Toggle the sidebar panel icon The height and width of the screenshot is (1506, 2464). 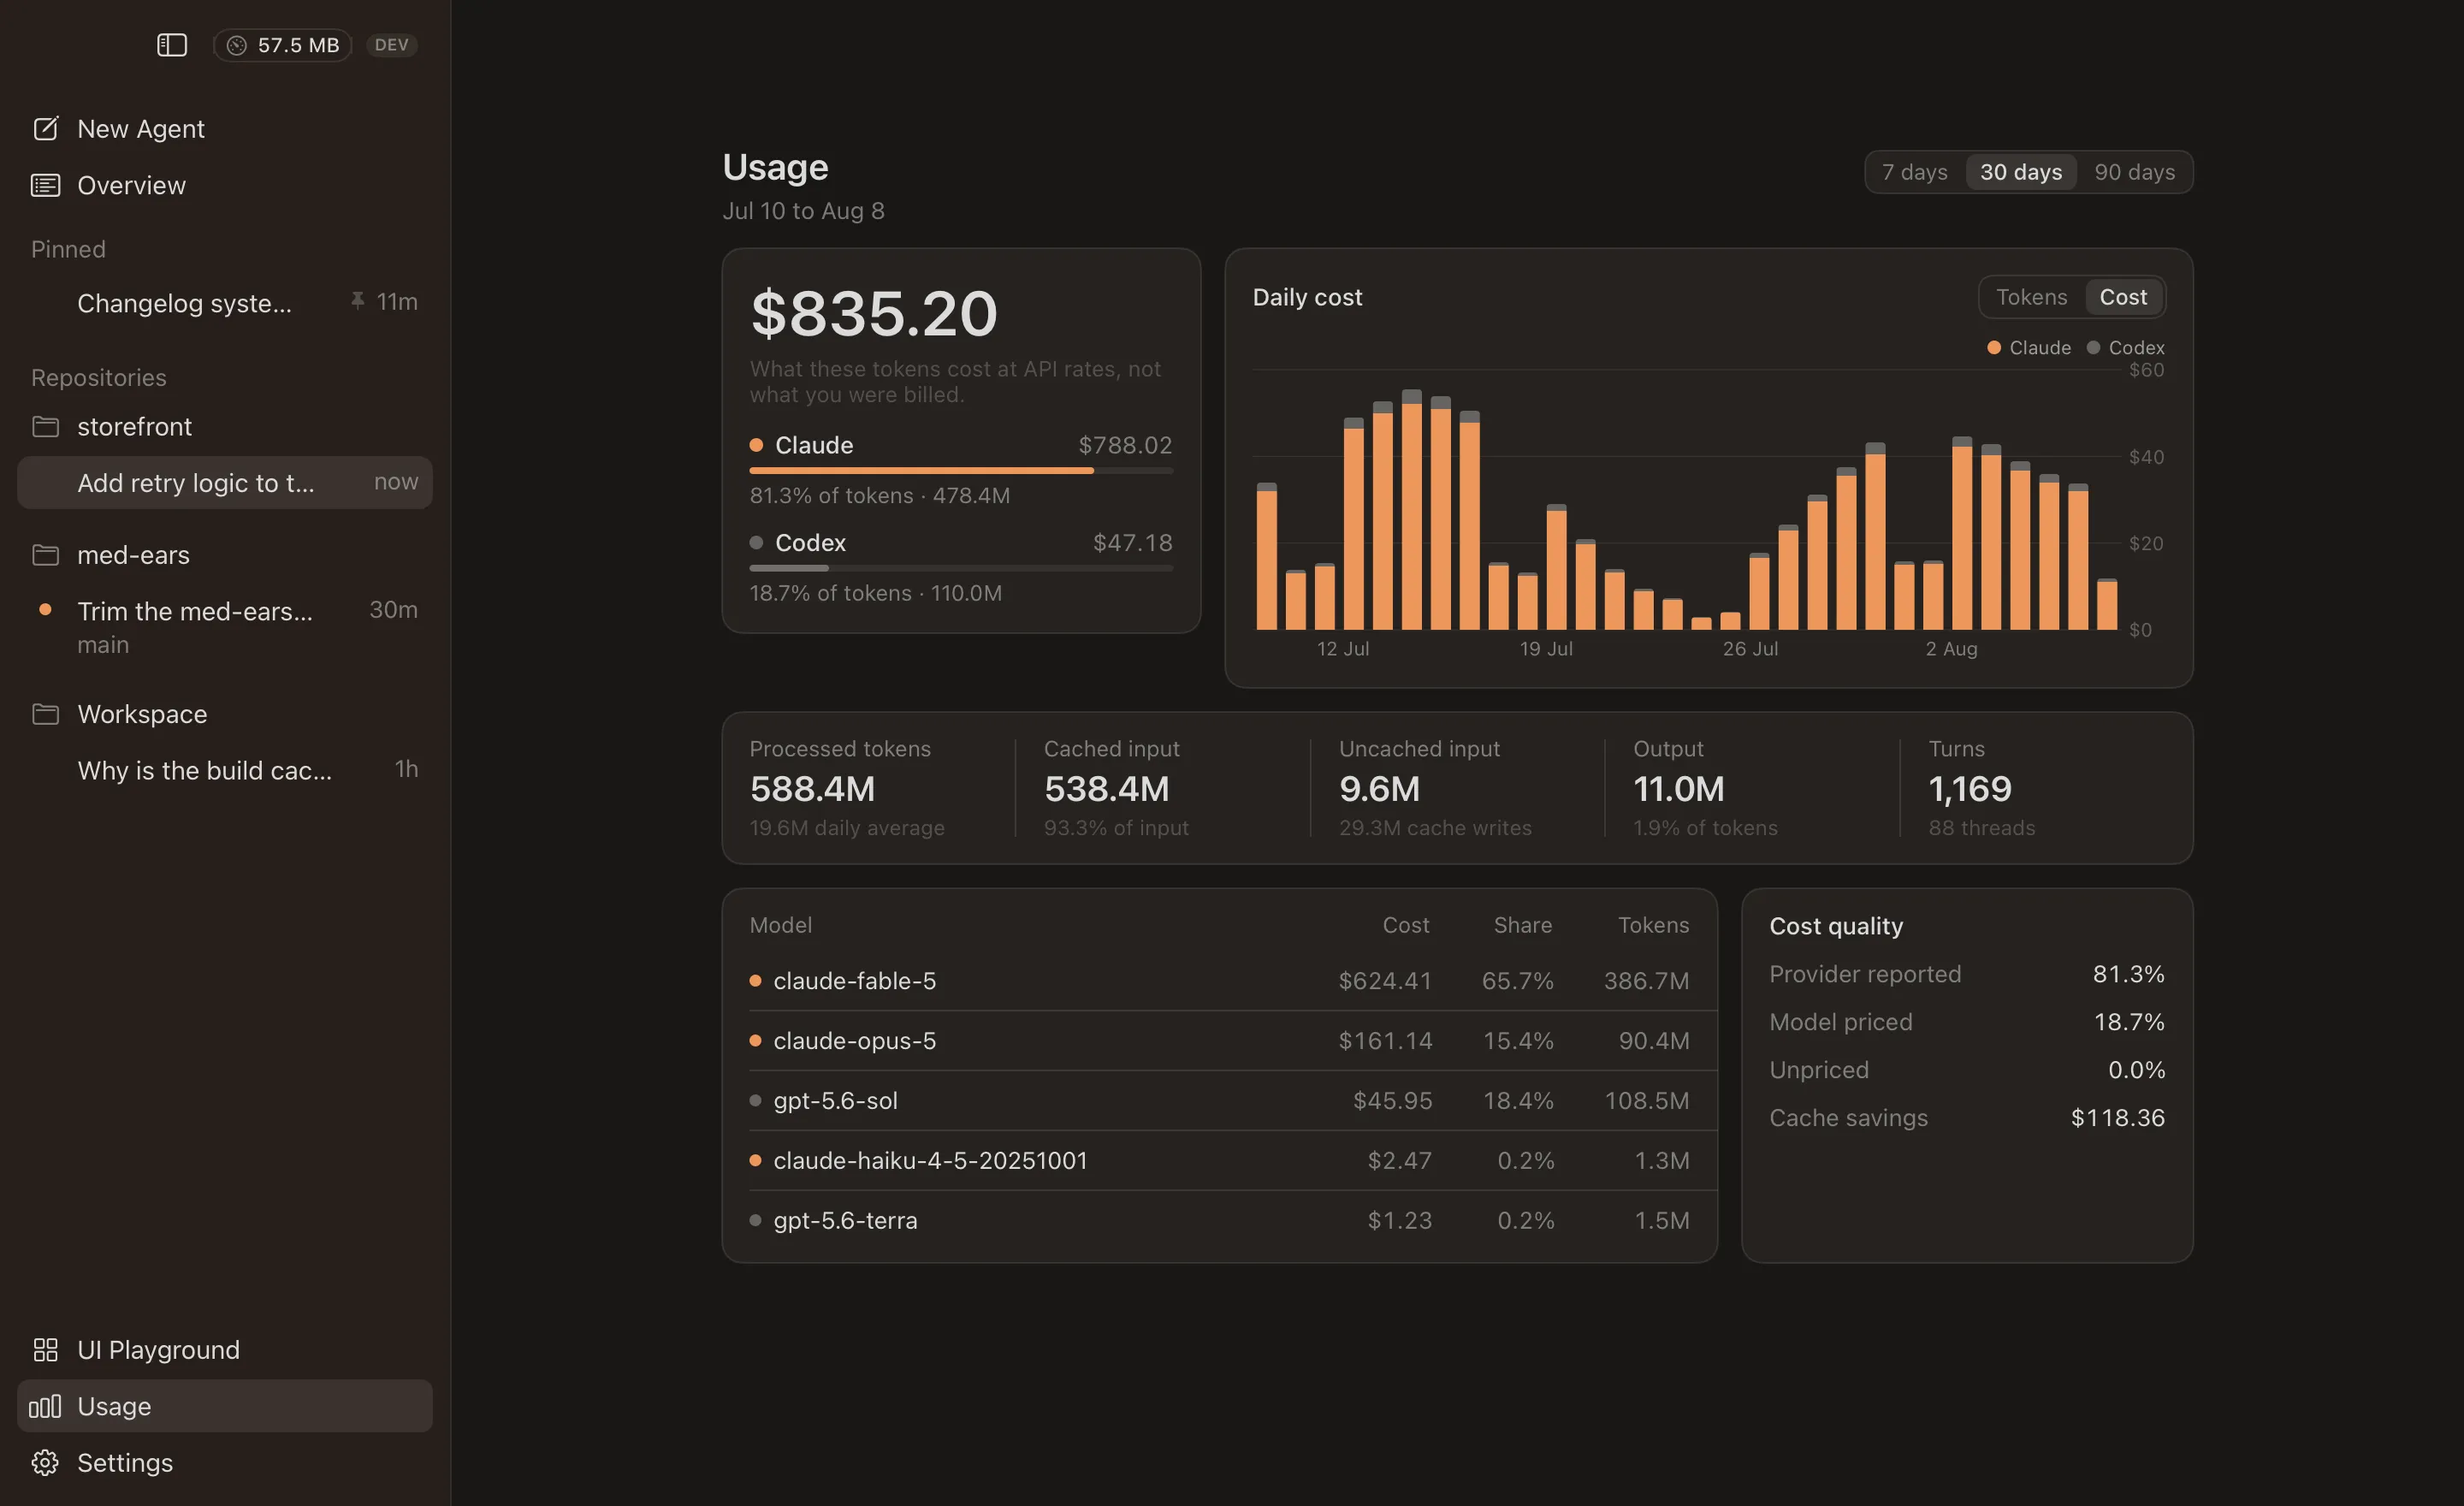coord(172,45)
